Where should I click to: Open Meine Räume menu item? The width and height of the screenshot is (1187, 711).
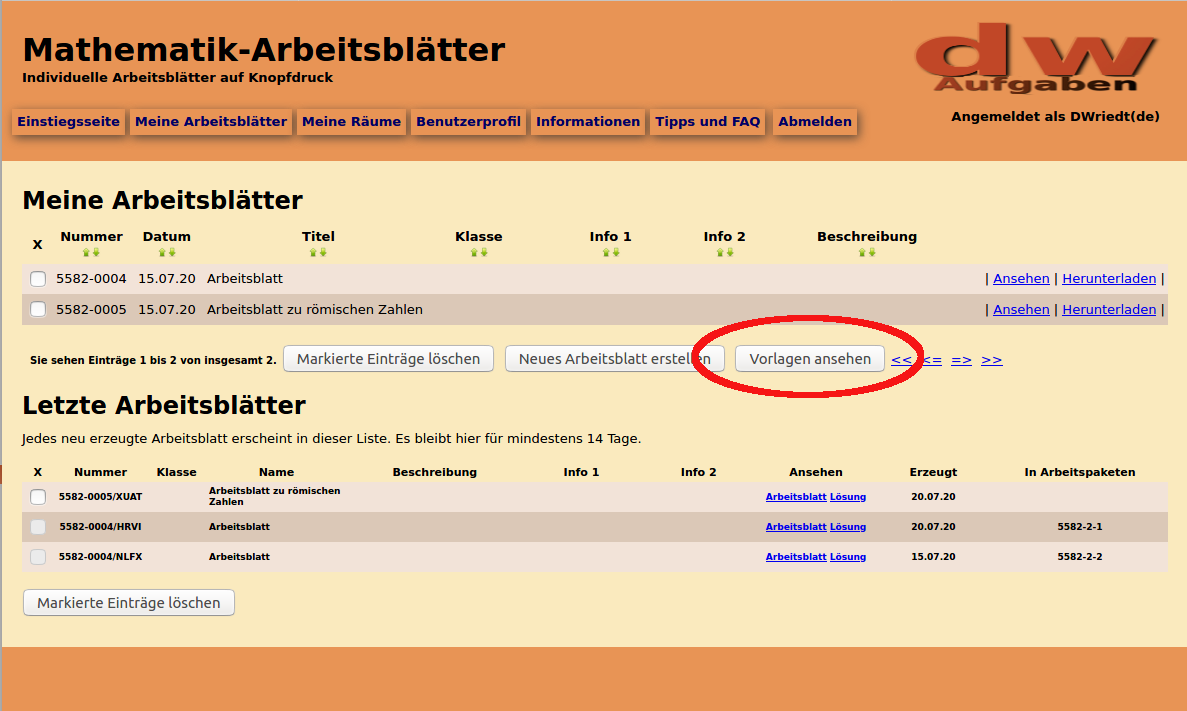(x=351, y=122)
